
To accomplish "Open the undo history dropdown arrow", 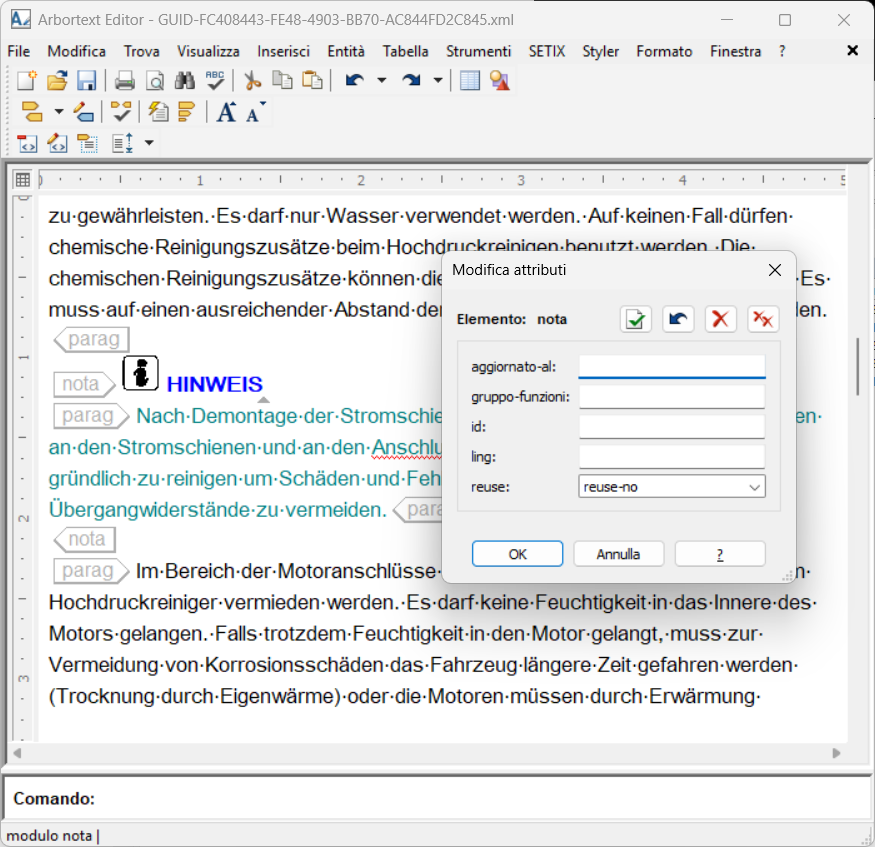I will coord(382,80).
